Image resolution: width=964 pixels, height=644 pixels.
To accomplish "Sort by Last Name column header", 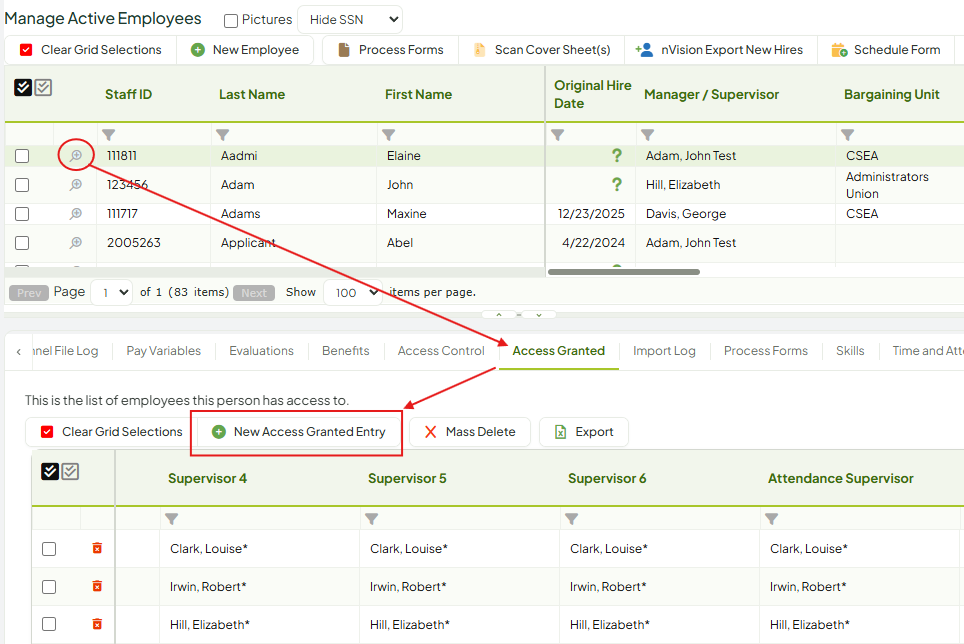I will click(x=252, y=94).
